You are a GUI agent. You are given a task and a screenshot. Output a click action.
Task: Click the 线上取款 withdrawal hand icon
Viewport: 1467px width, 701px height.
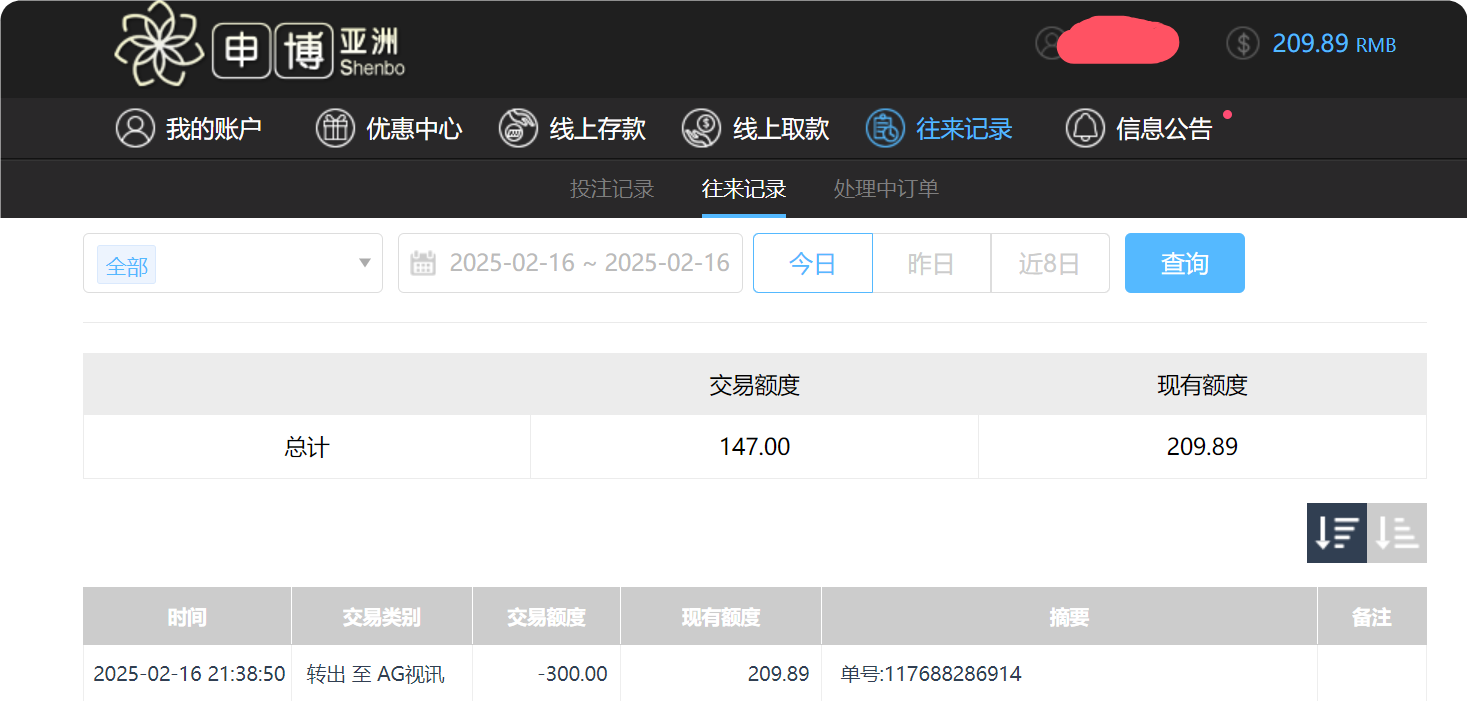[x=701, y=128]
